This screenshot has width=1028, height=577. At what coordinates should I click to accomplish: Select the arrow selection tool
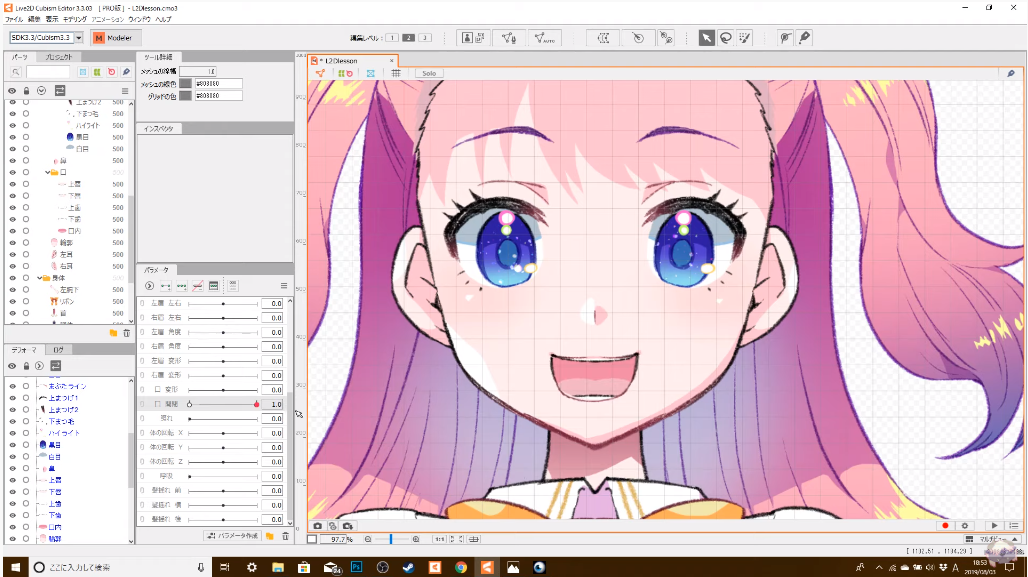click(706, 38)
